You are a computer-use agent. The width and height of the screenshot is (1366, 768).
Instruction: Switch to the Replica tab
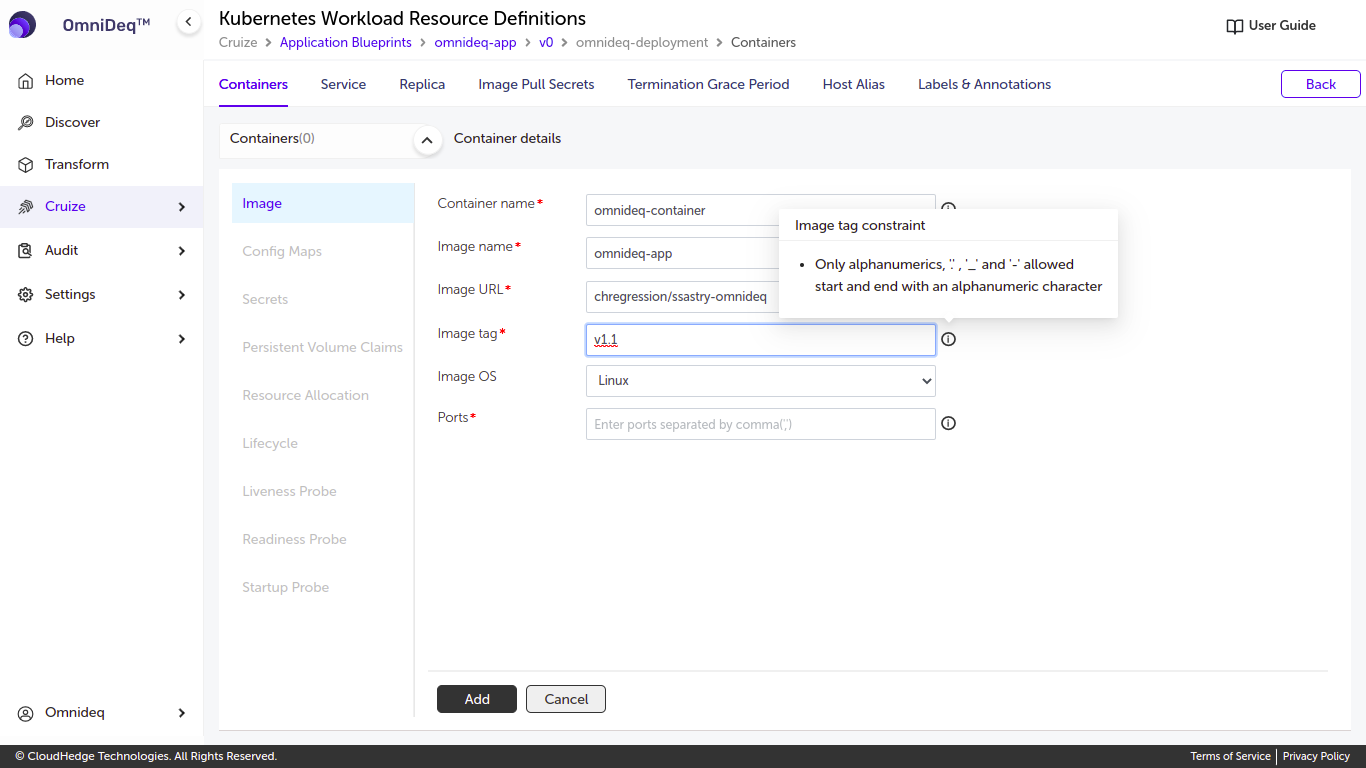tap(422, 85)
